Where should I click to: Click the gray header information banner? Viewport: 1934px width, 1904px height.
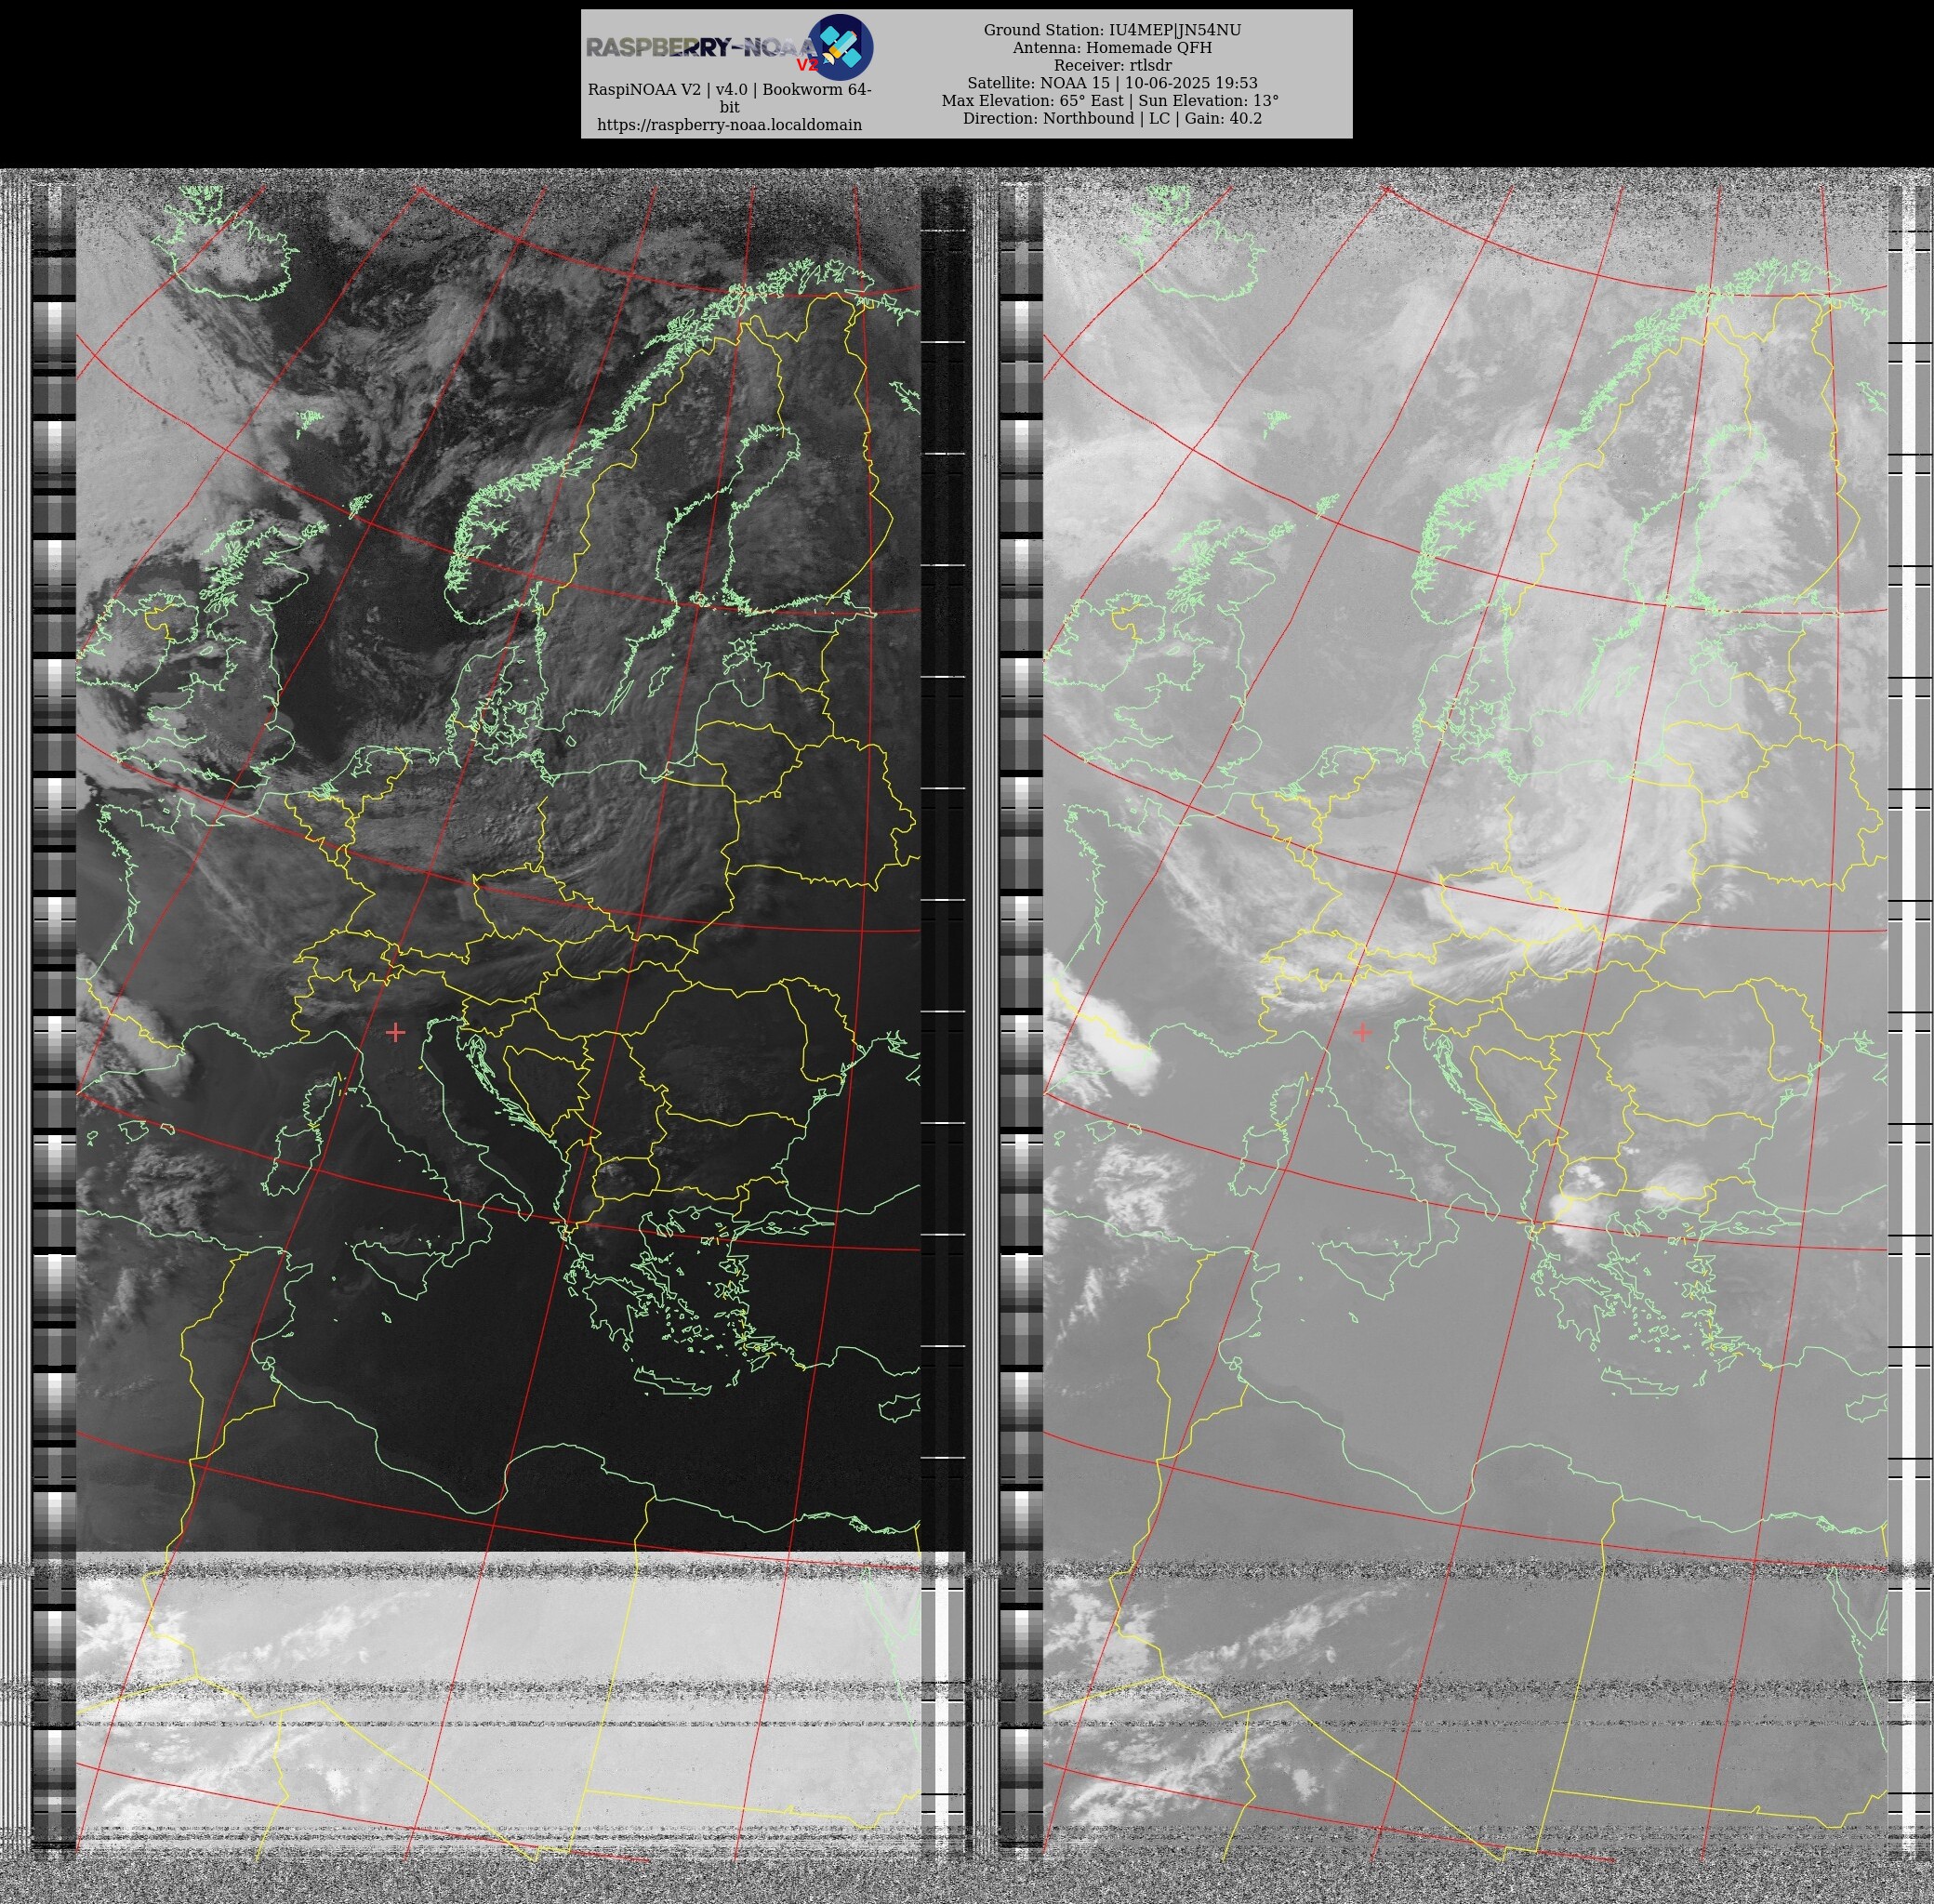966,74
